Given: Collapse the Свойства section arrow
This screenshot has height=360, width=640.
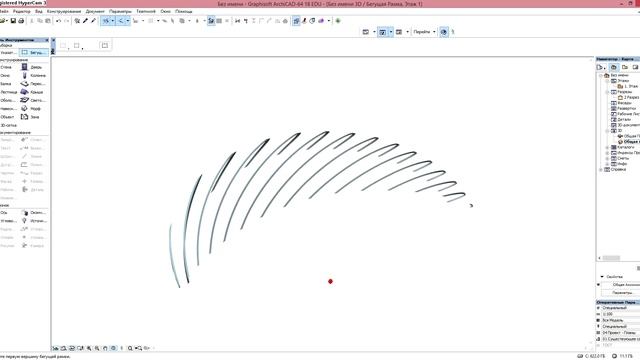Looking at the screenshot, I should (602, 277).
